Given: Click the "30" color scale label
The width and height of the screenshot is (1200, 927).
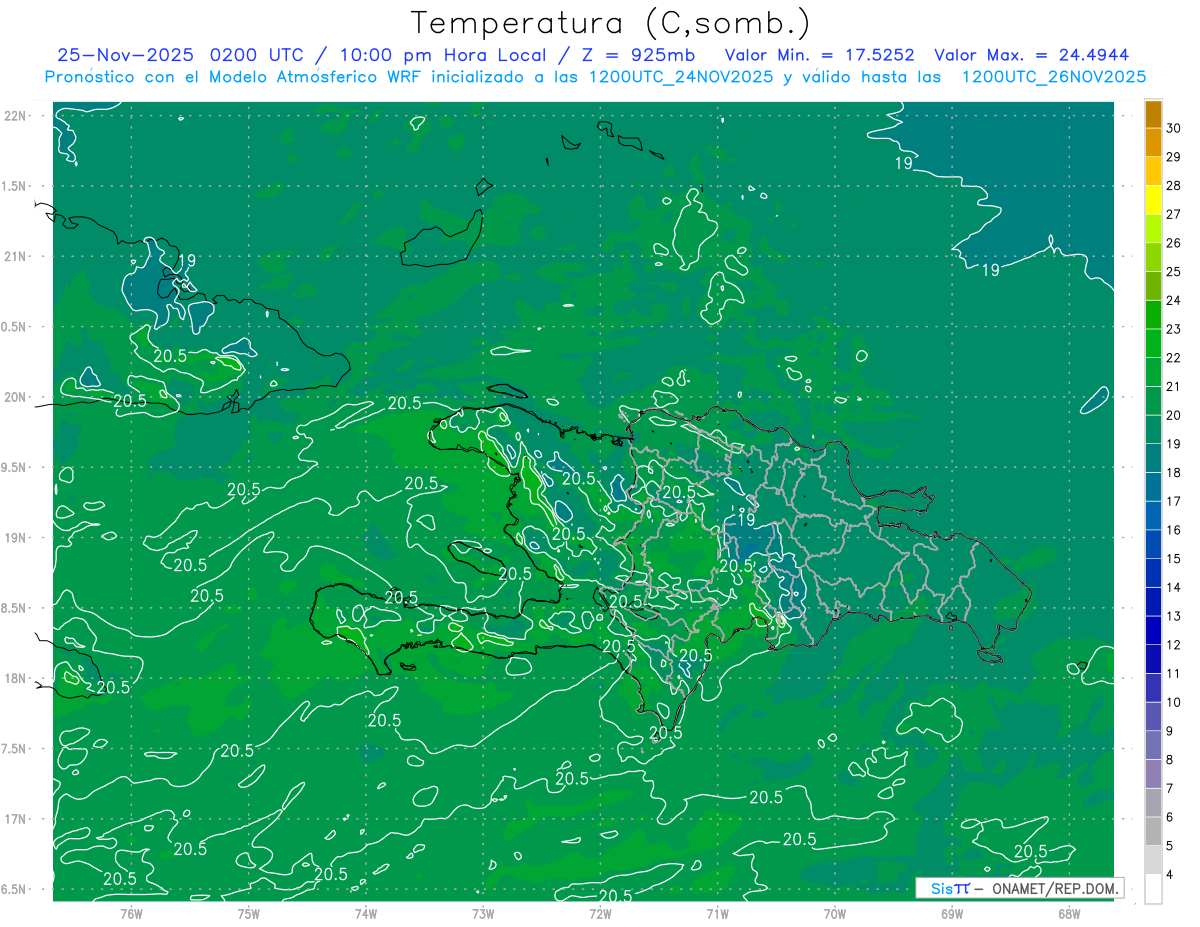Looking at the screenshot, I should pyautogui.click(x=1174, y=128).
